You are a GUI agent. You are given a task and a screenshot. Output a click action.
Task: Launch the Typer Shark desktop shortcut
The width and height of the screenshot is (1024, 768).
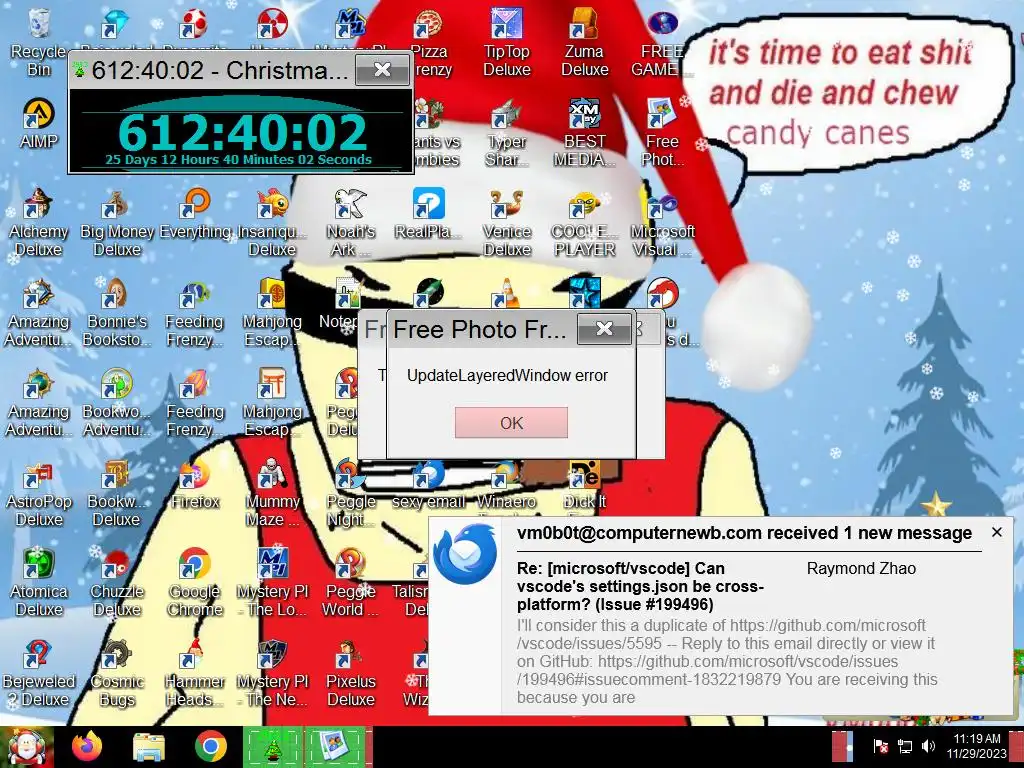506,133
